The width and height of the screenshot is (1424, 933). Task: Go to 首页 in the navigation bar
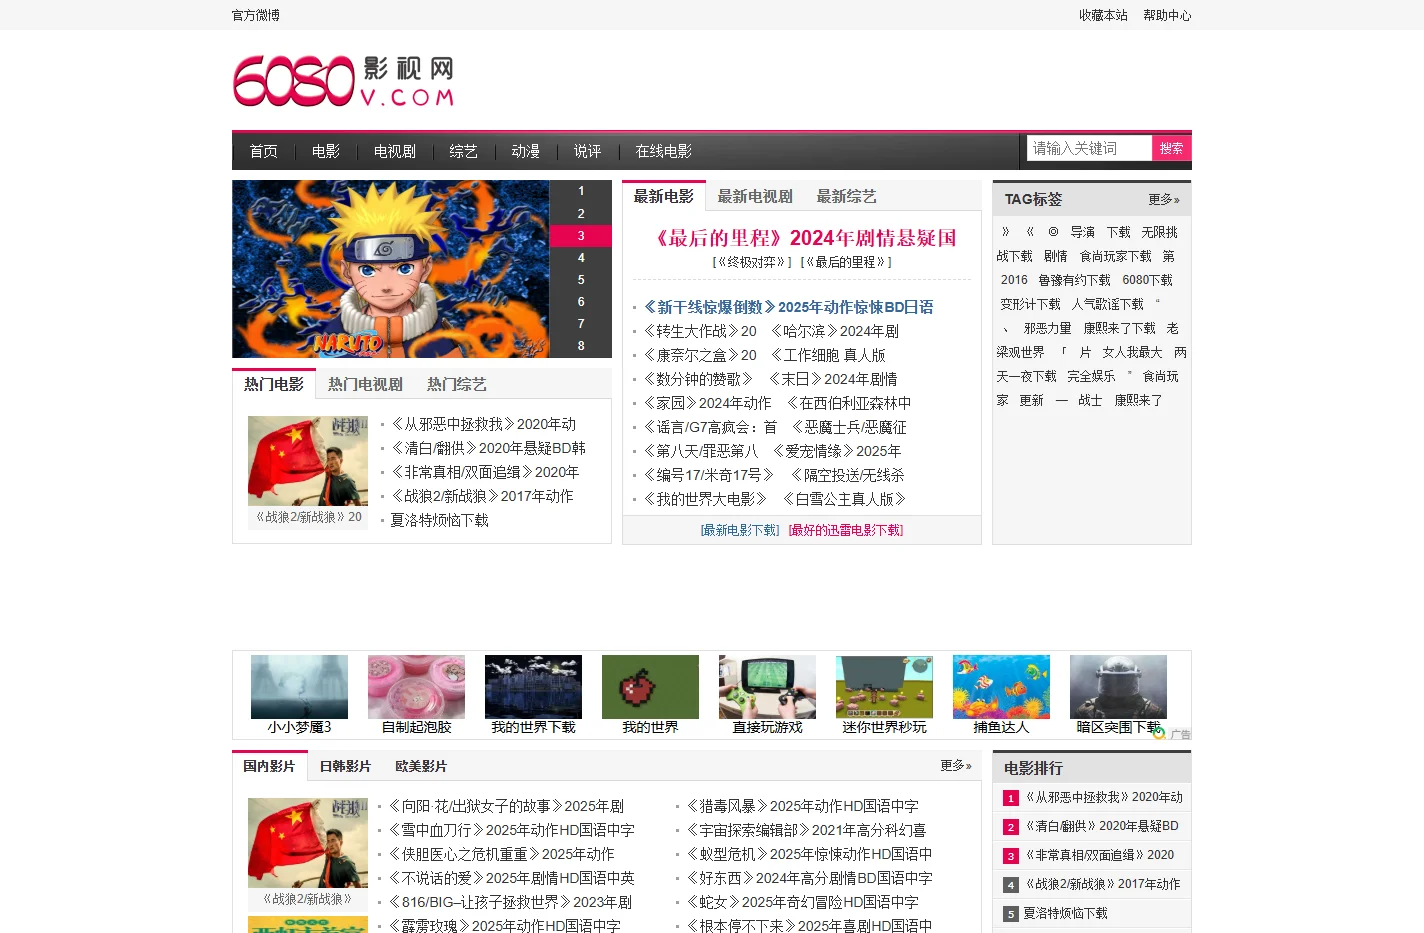(x=264, y=151)
